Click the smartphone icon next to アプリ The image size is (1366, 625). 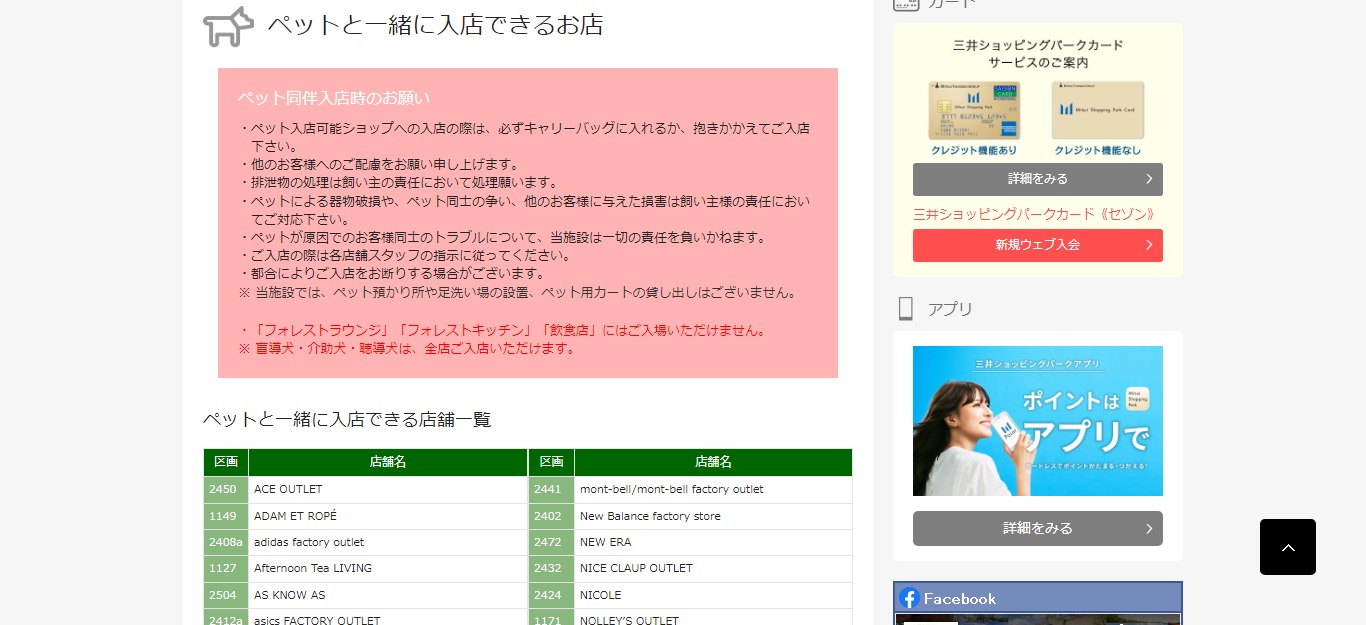[x=906, y=308]
